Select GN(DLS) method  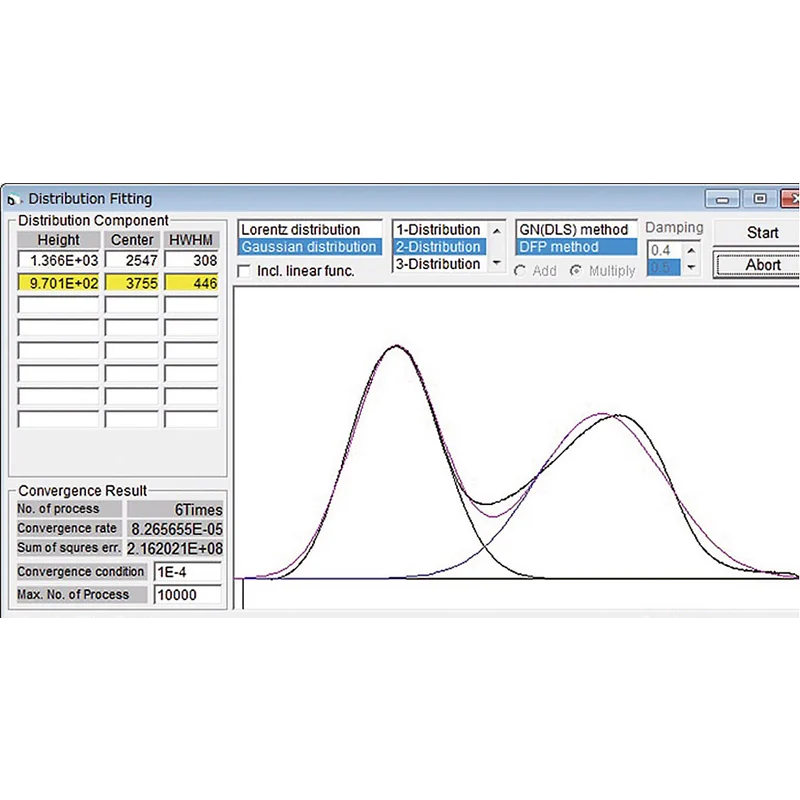coord(576,230)
